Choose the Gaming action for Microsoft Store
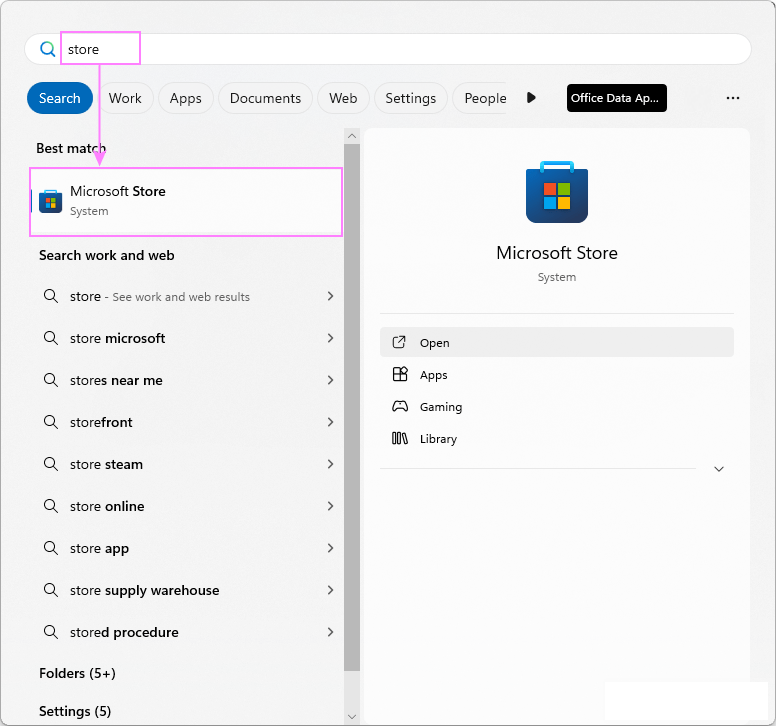This screenshot has height=726, width=776. click(557, 407)
